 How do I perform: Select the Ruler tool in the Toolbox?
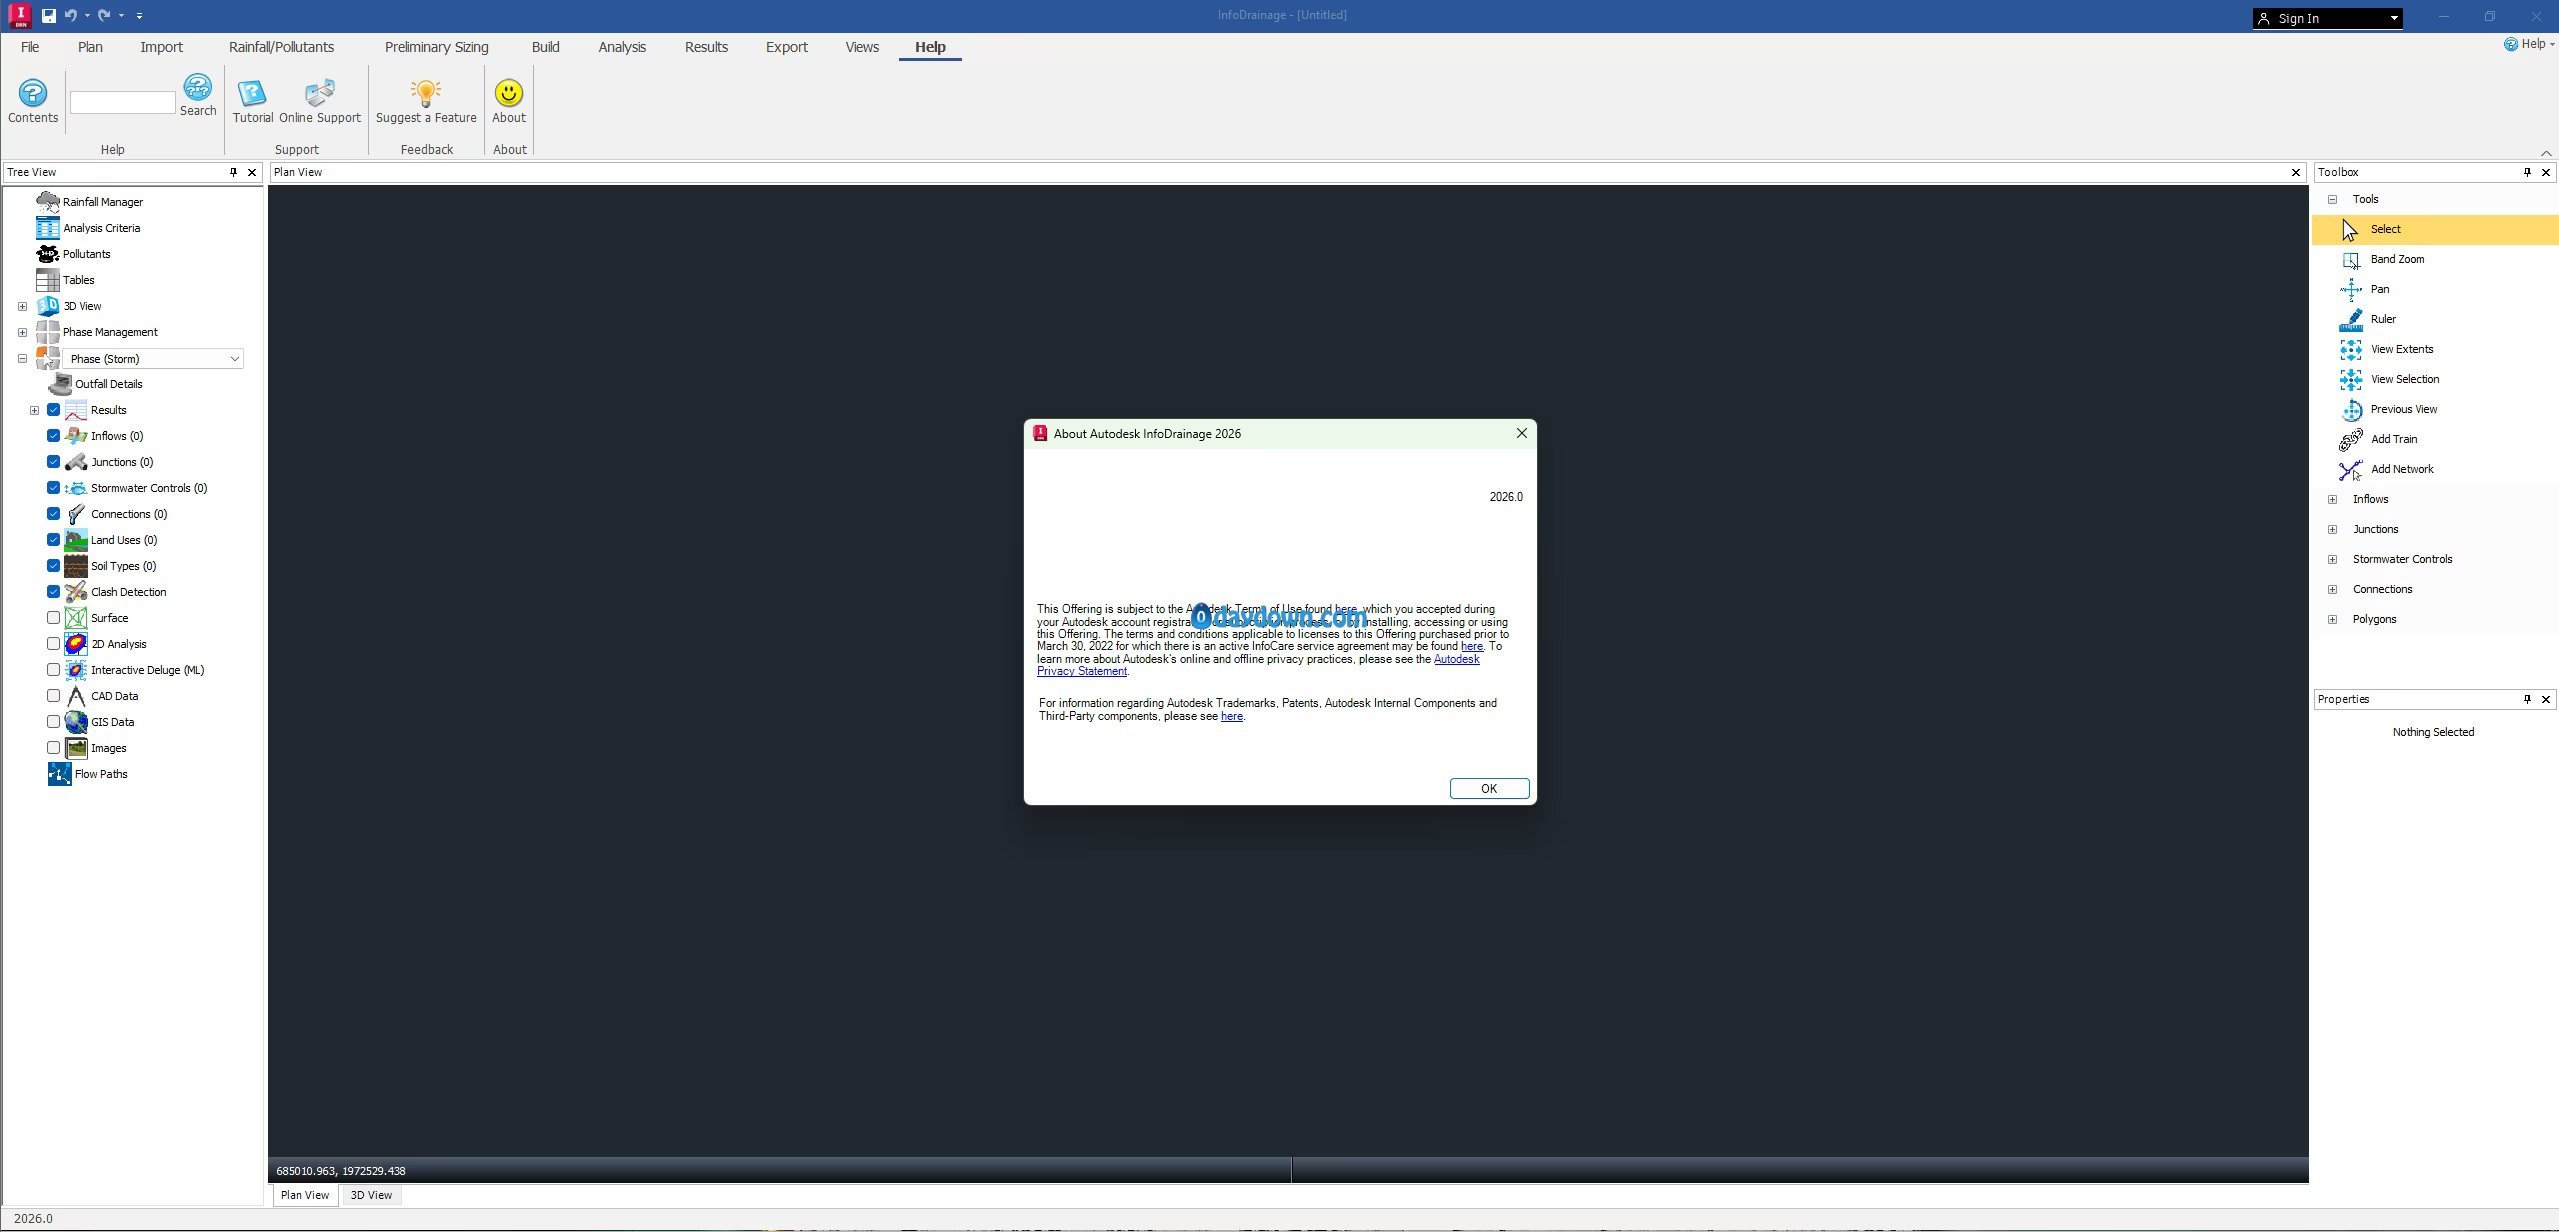[x=2382, y=319]
